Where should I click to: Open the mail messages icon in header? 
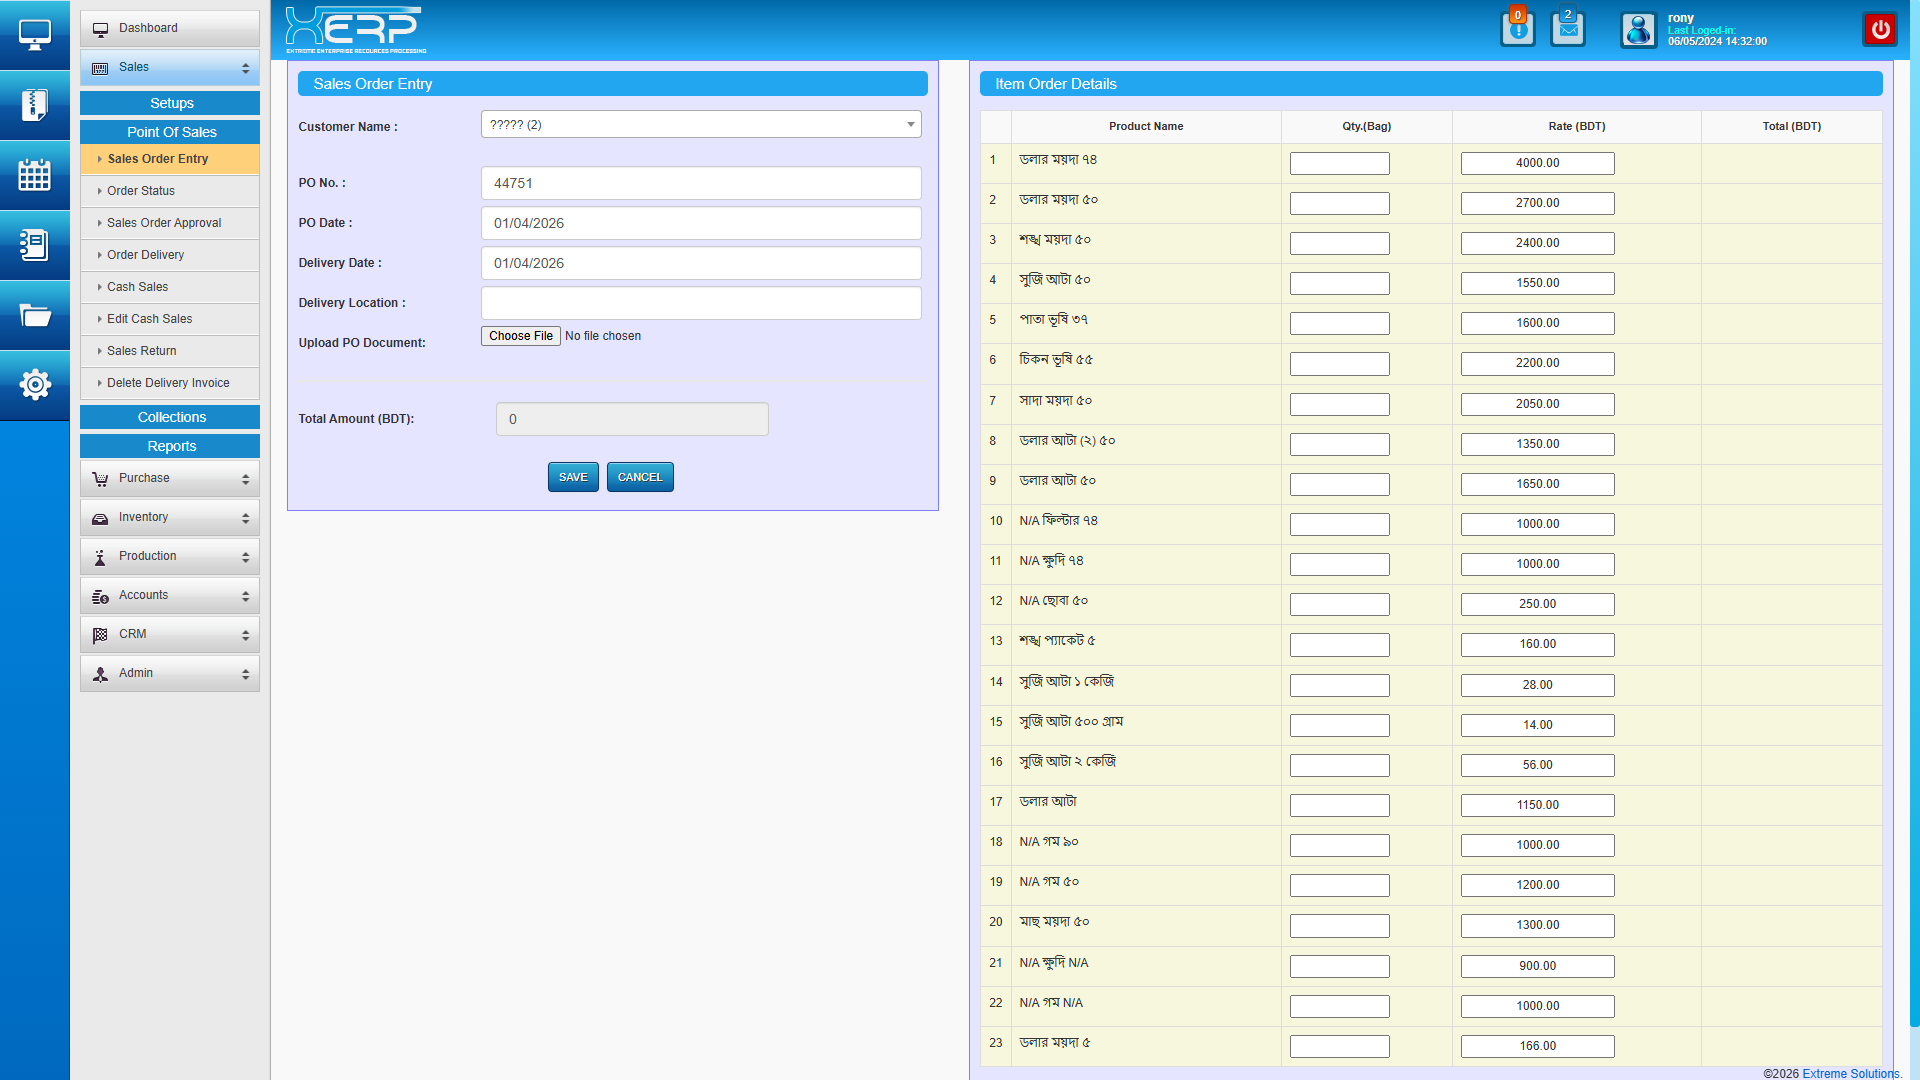coord(1567,29)
